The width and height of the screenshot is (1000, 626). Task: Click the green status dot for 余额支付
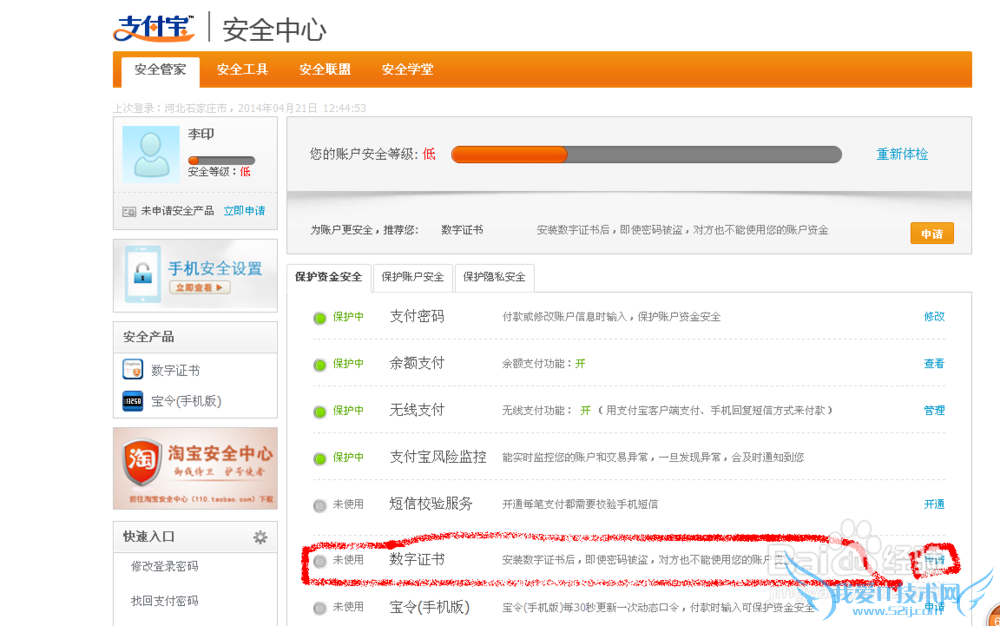click(320, 365)
